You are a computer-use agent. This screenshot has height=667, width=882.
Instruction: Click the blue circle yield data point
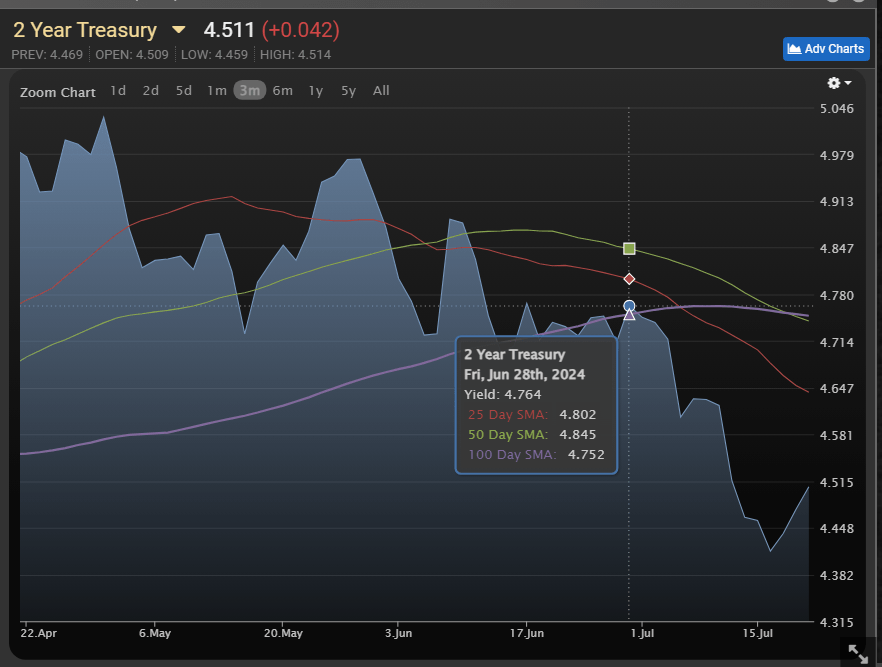(629, 305)
